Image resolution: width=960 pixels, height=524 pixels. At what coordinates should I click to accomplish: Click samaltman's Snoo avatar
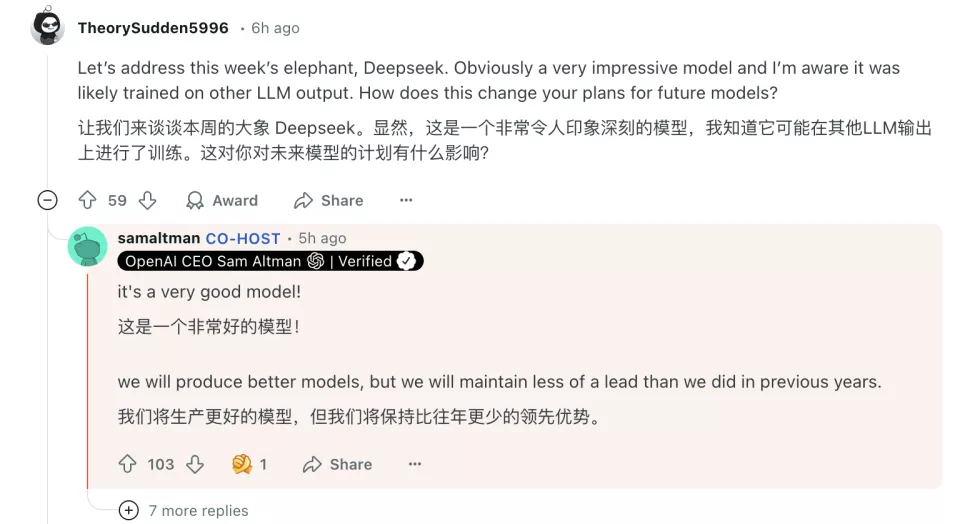[88, 246]
